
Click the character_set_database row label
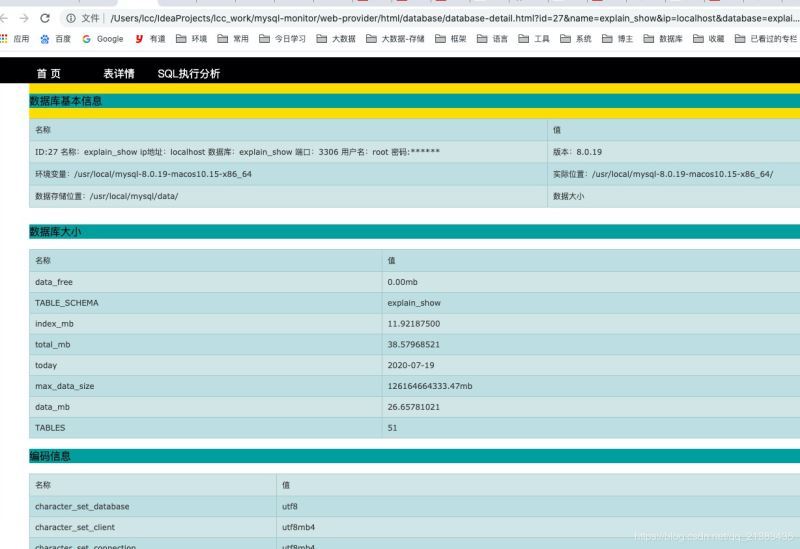(x=82, y=506)
